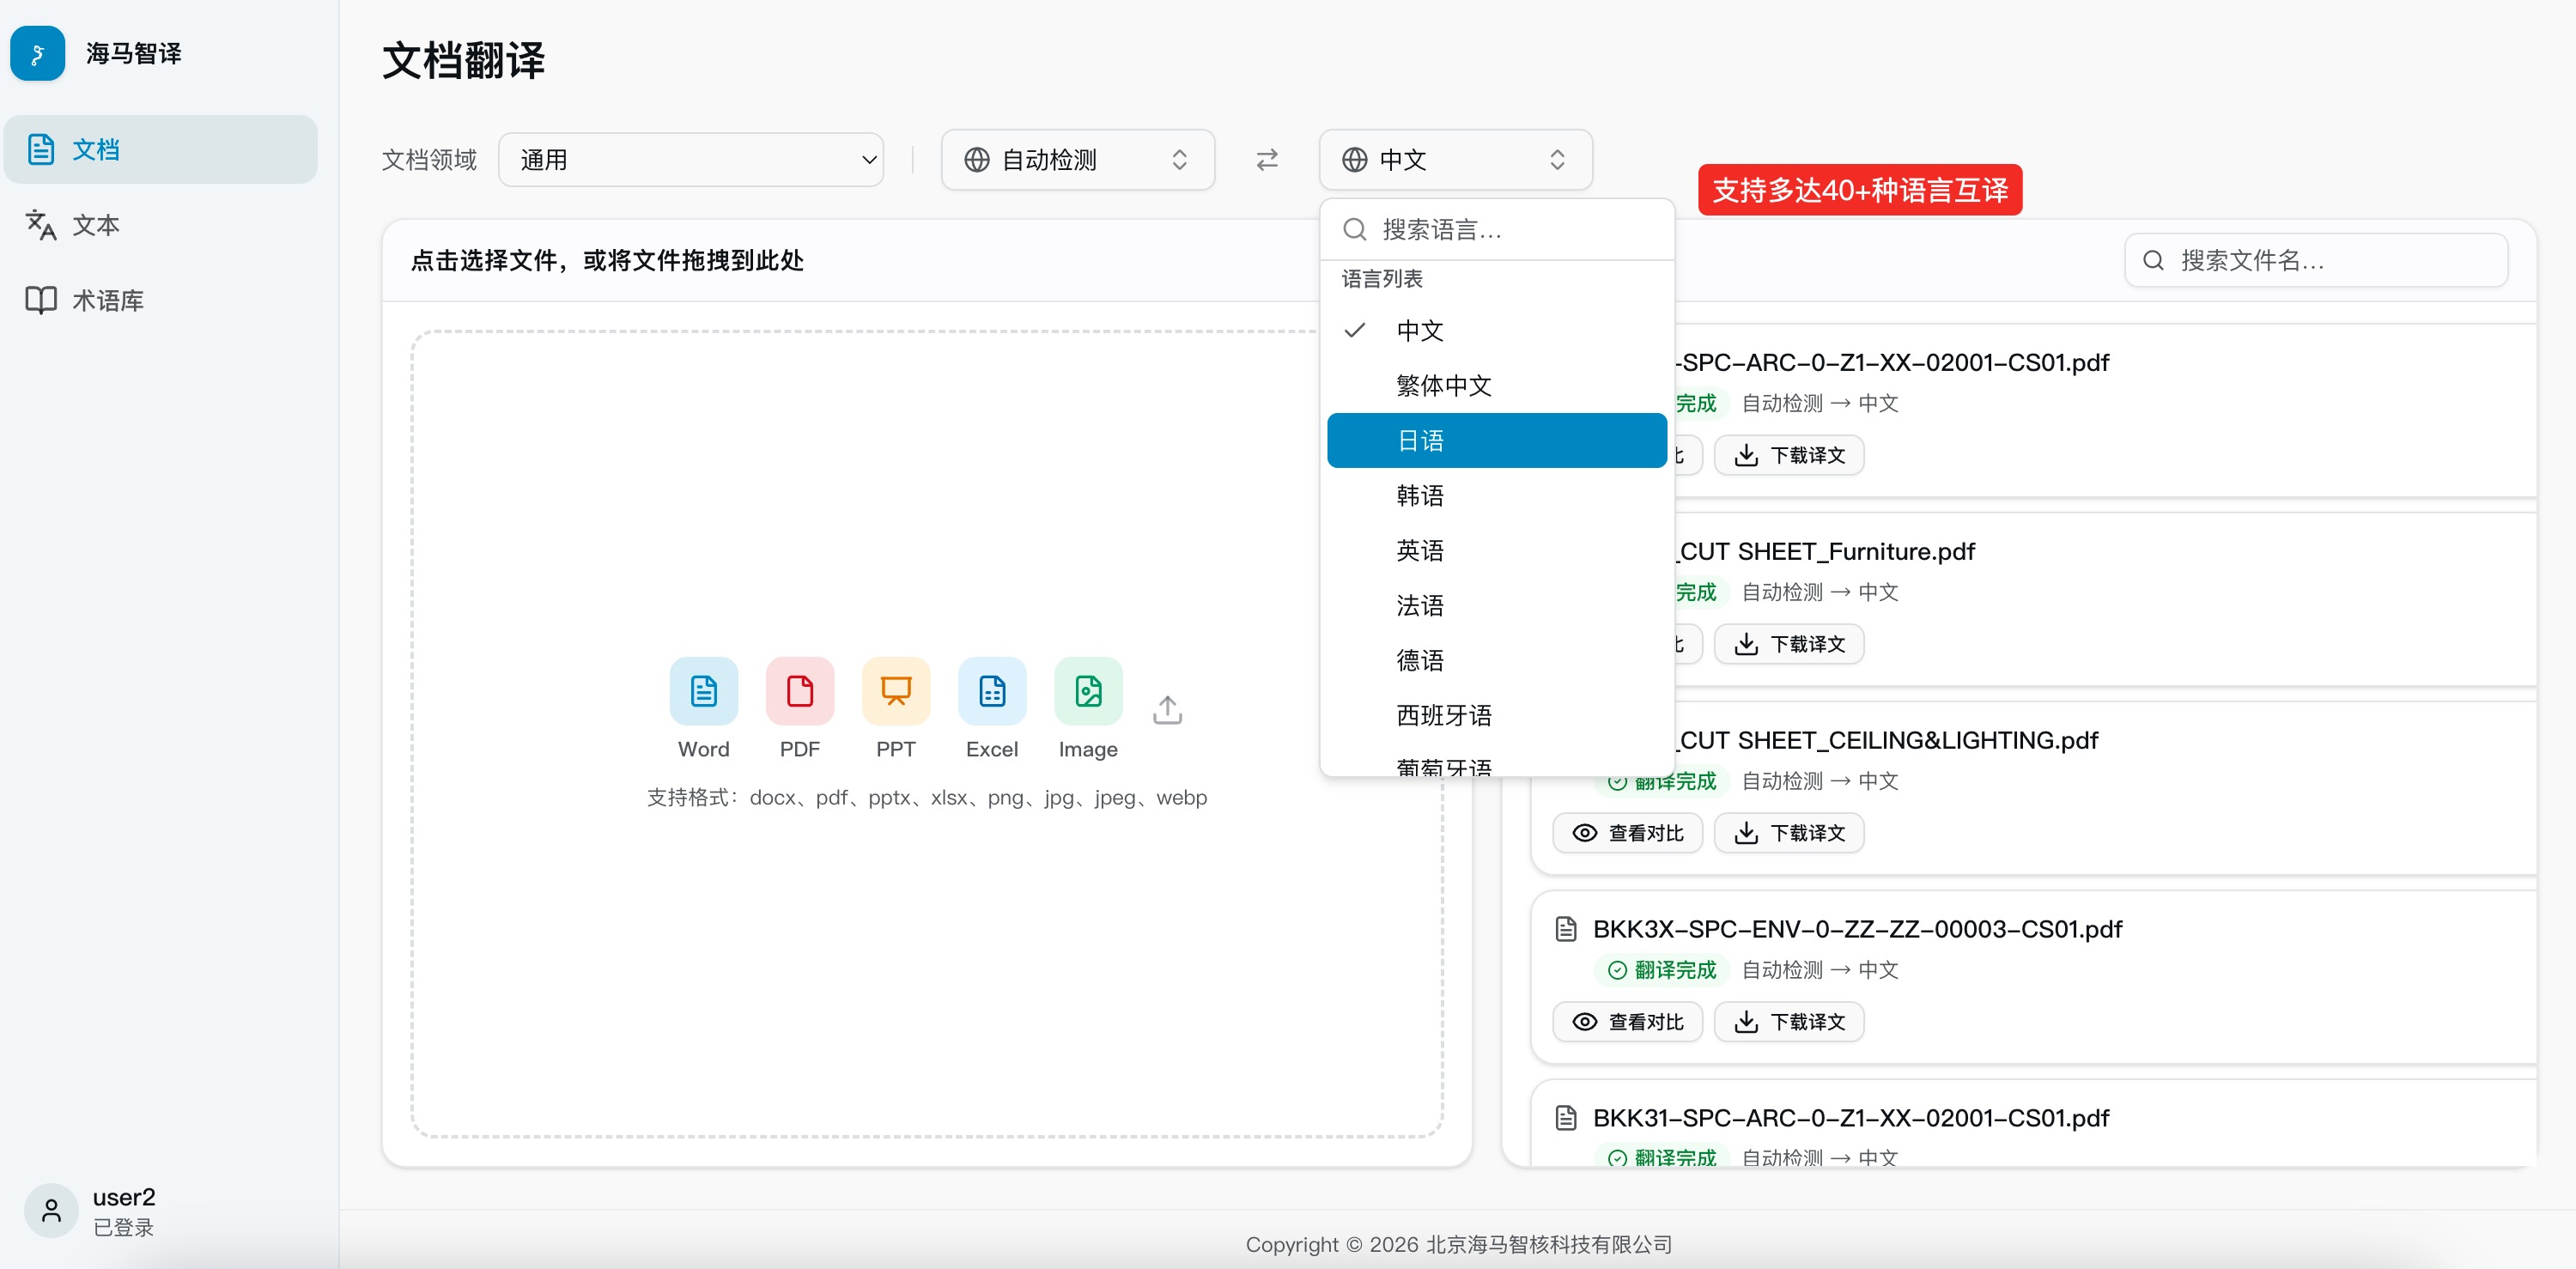Click the user2 avatar icon
This screenshot has width=2576, height=1269.
tap(51, 1211)
